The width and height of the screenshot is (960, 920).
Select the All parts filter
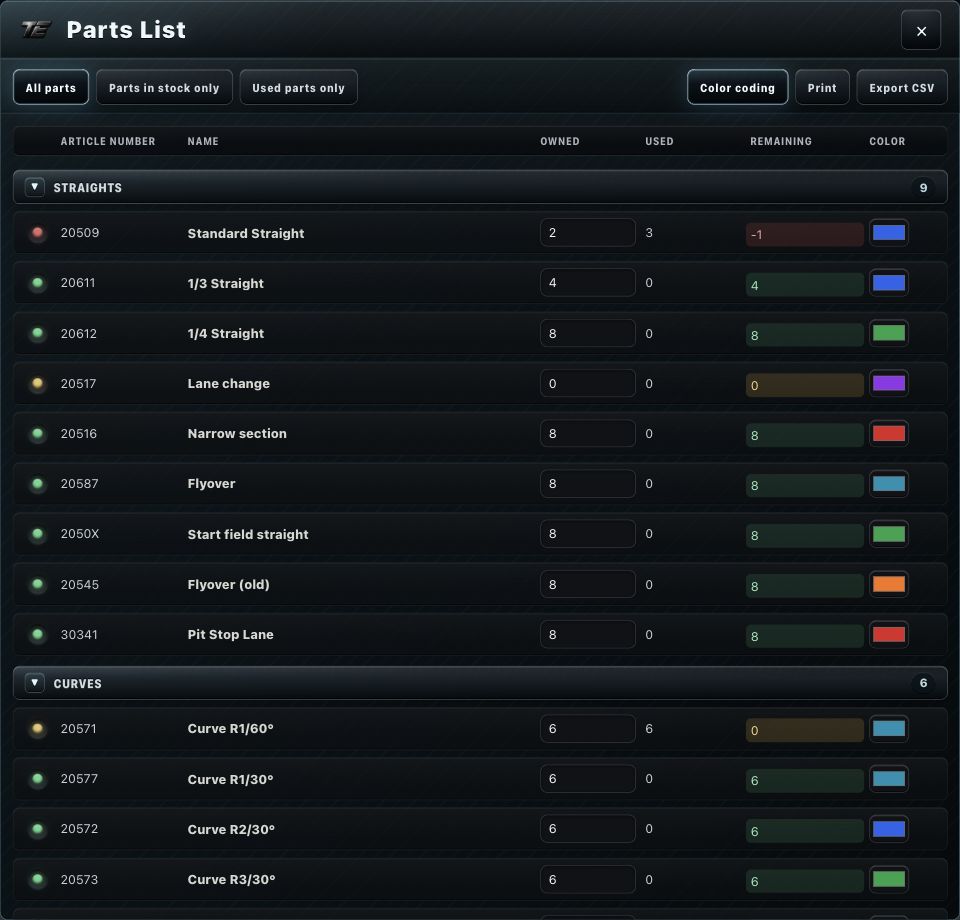pyautogui.click(x=51, y=88)
